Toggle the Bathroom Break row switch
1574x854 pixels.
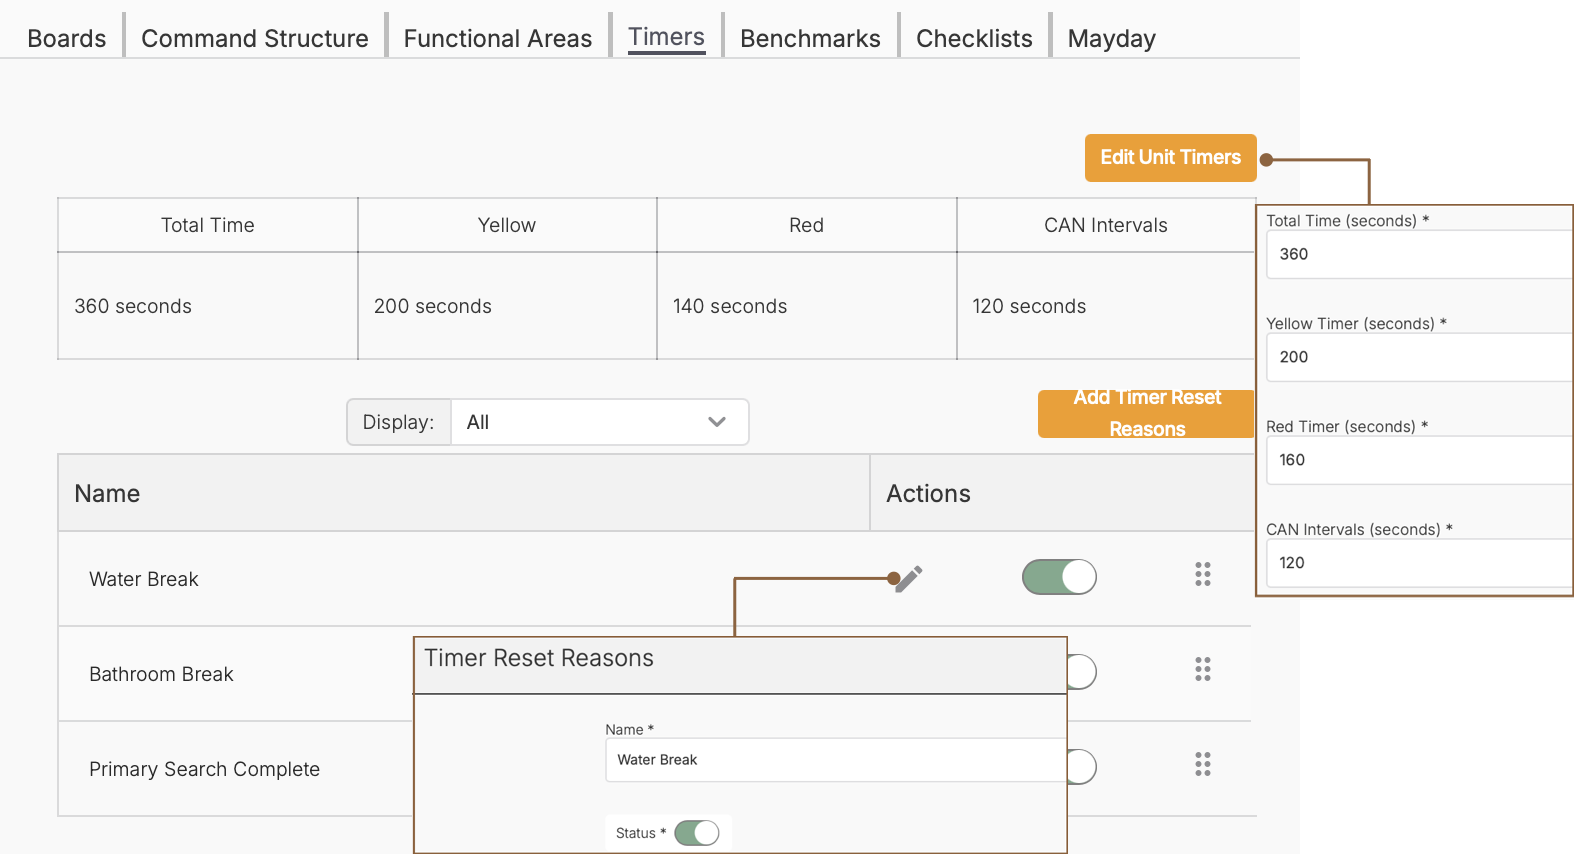point(1082,671)
